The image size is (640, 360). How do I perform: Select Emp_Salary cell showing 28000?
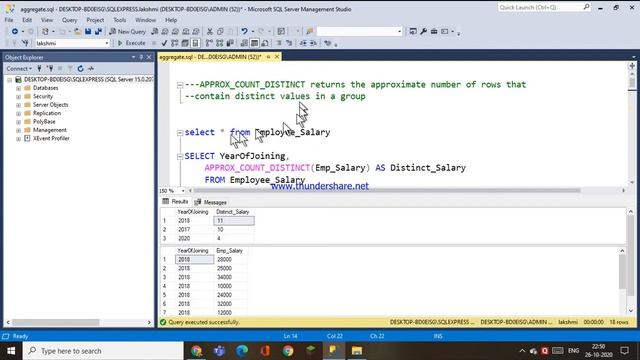pos(231,260)
